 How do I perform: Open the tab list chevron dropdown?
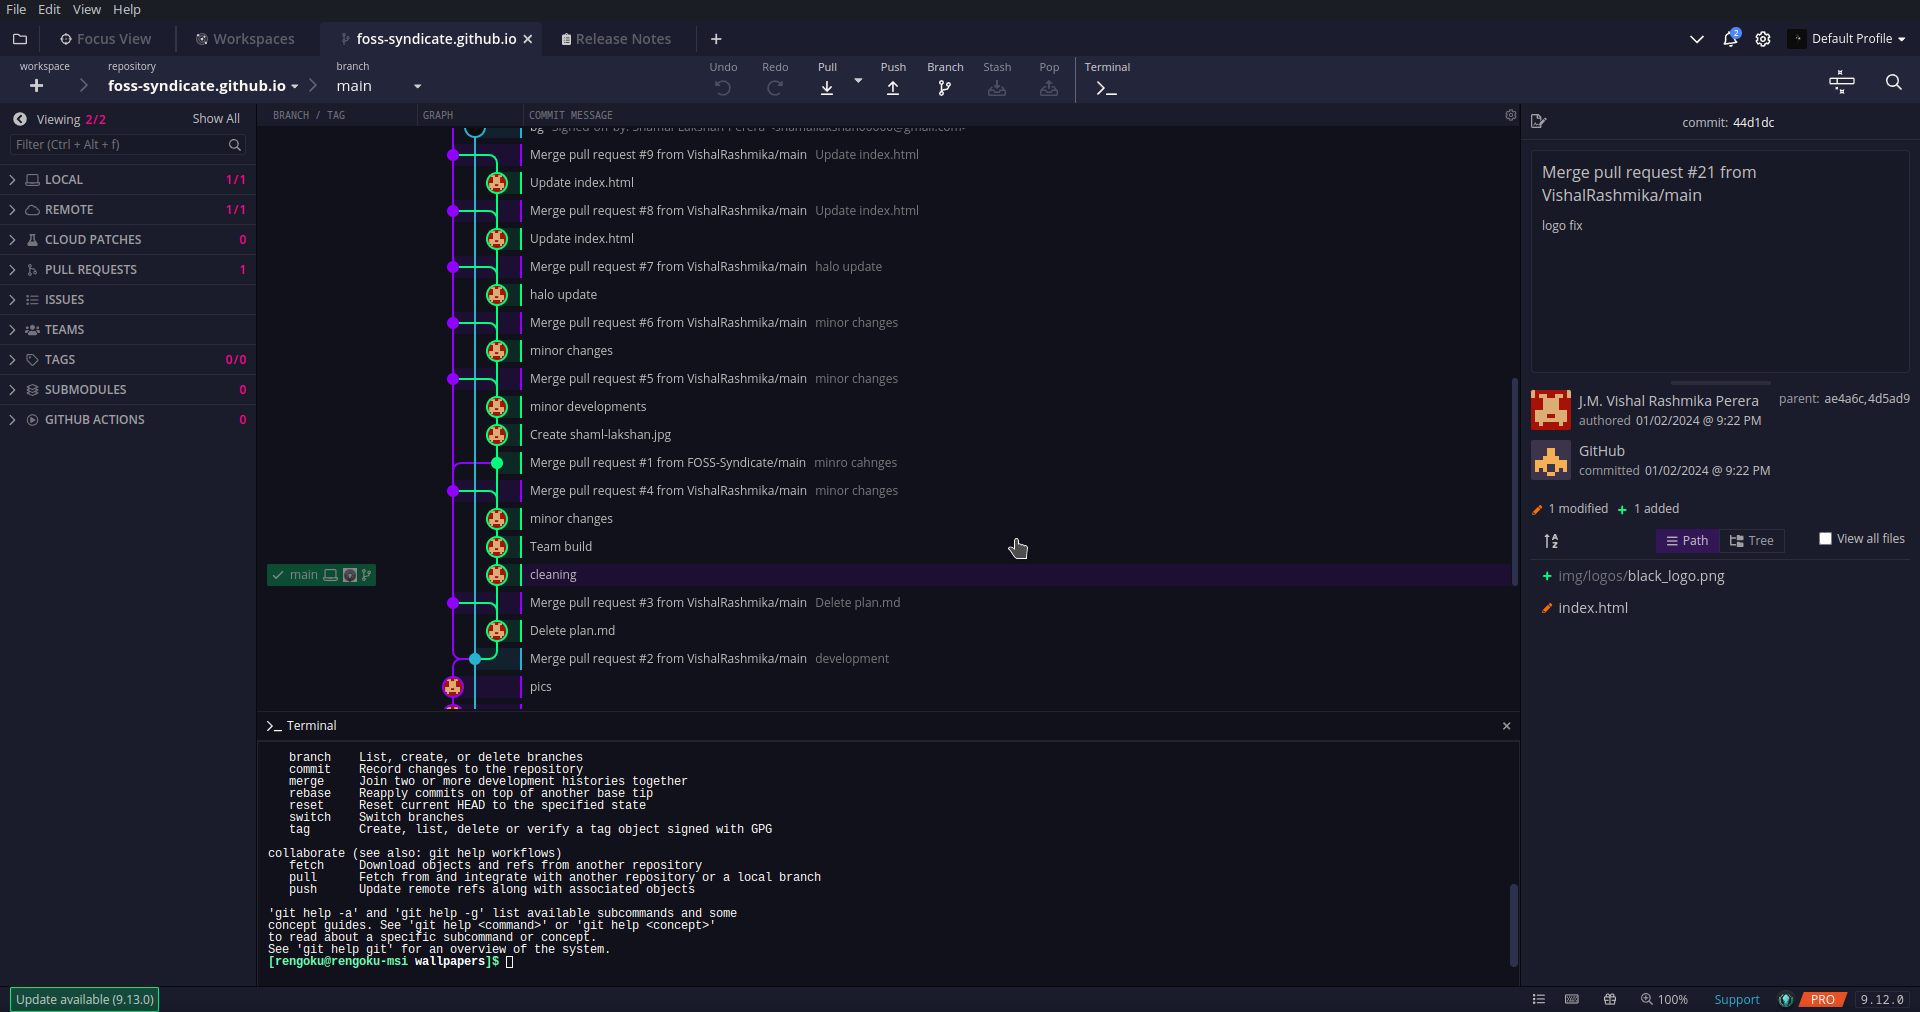pos(1697,39)
